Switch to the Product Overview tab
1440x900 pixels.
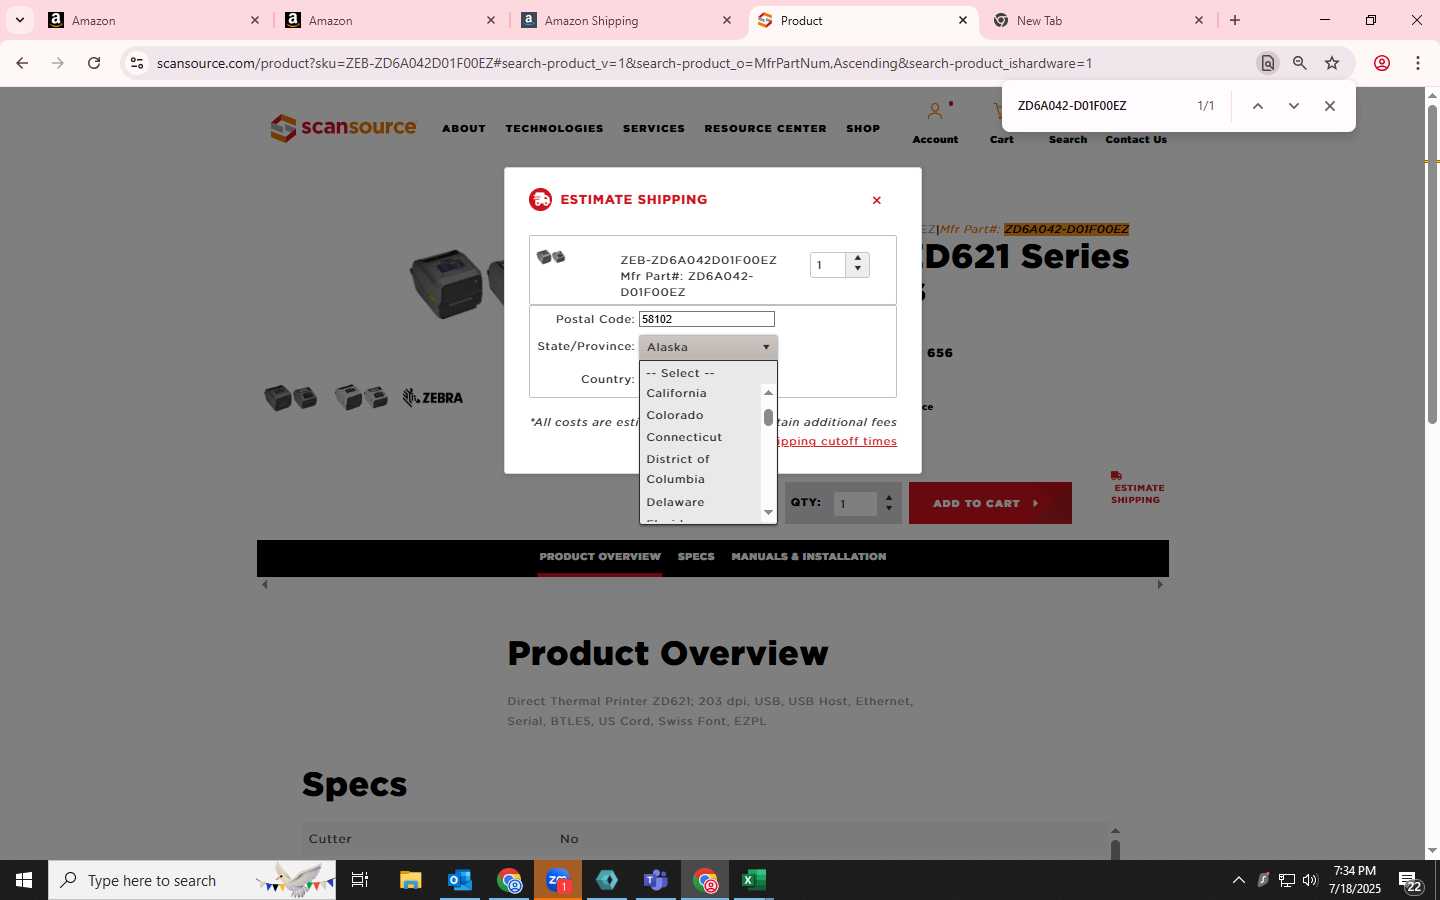[x=600, y=557]
